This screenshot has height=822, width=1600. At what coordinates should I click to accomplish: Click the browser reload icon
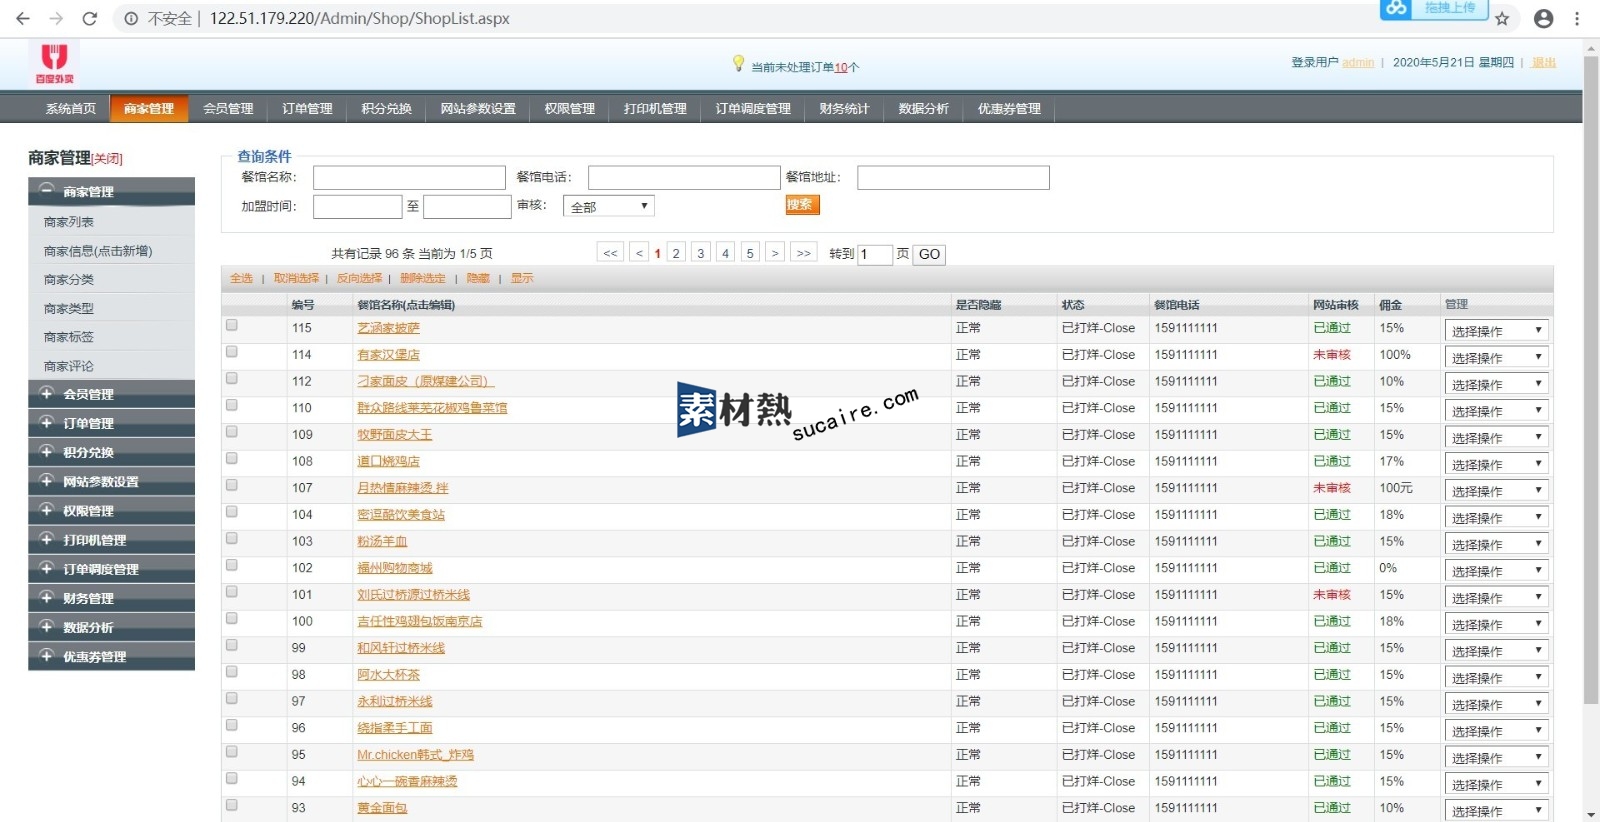point(89,18)
